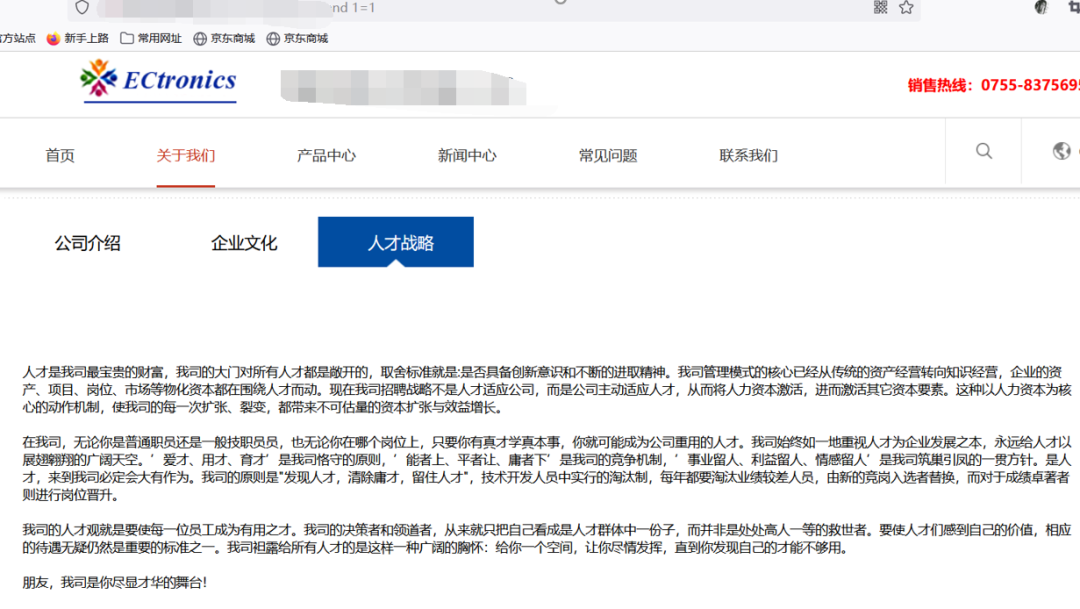
Task: Switch to the 公司介绍 tab
Action: tap(87, 243)
